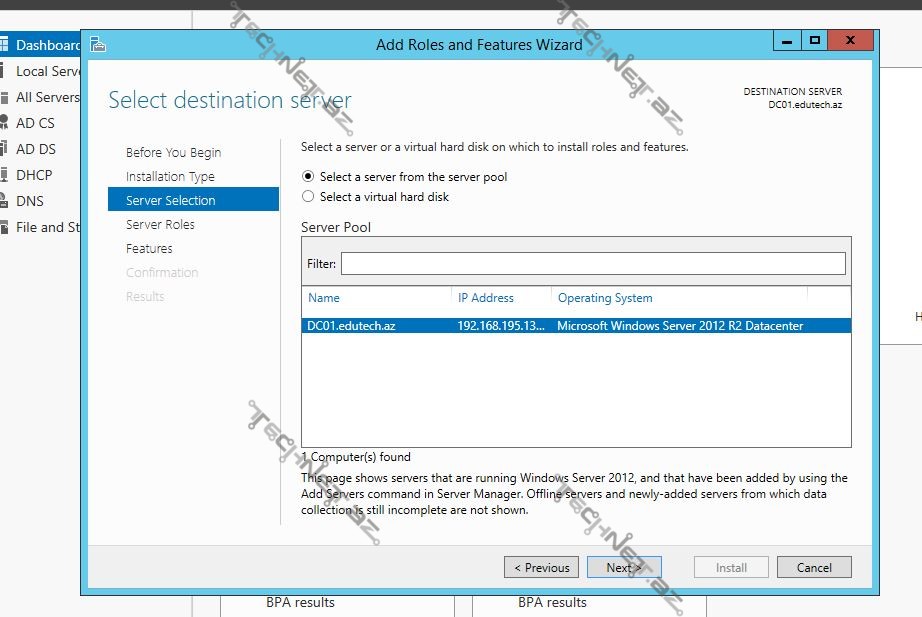This screenshot has width=922, height=617.
Task: Jump to Features step
Action: (149, 249)
